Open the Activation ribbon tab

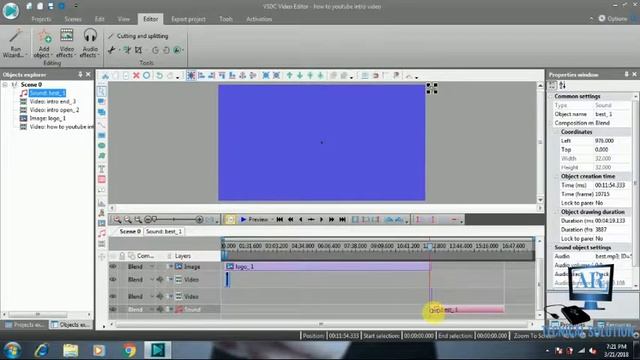pos(259,19)
